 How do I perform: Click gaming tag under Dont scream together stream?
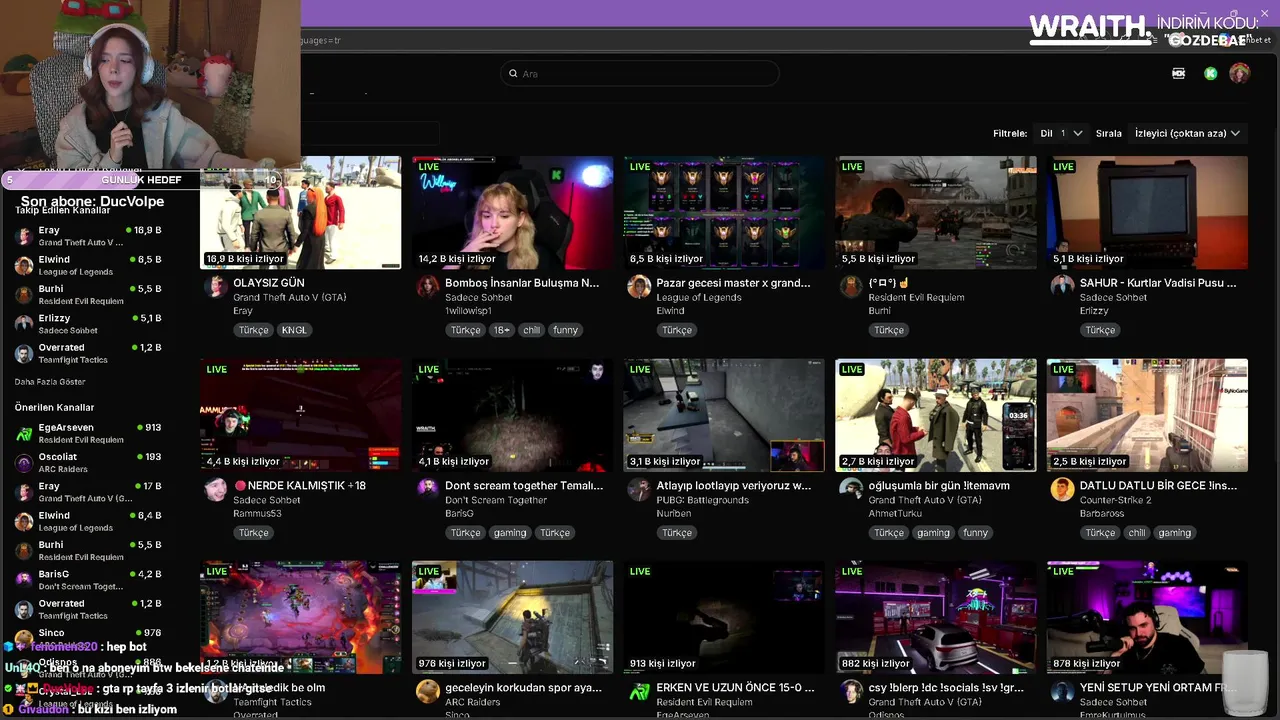click(510, 533)
